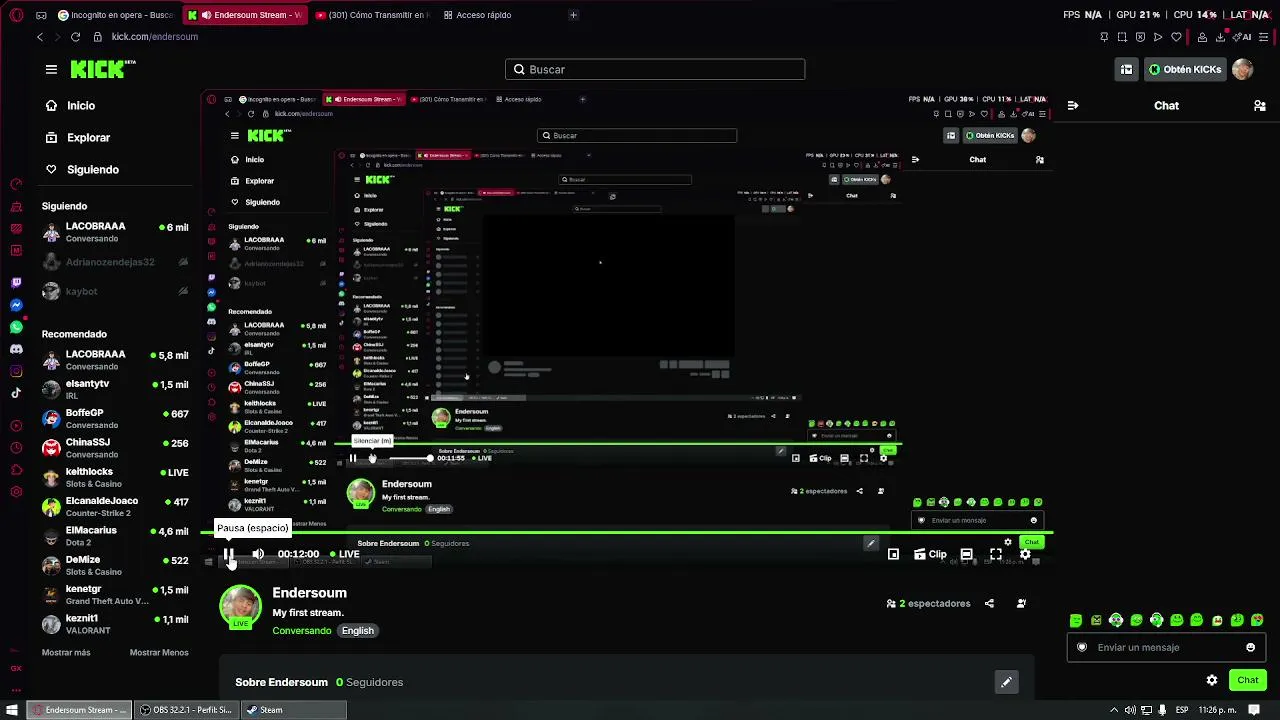Open Endersoum channel avatar

[240, 605]
